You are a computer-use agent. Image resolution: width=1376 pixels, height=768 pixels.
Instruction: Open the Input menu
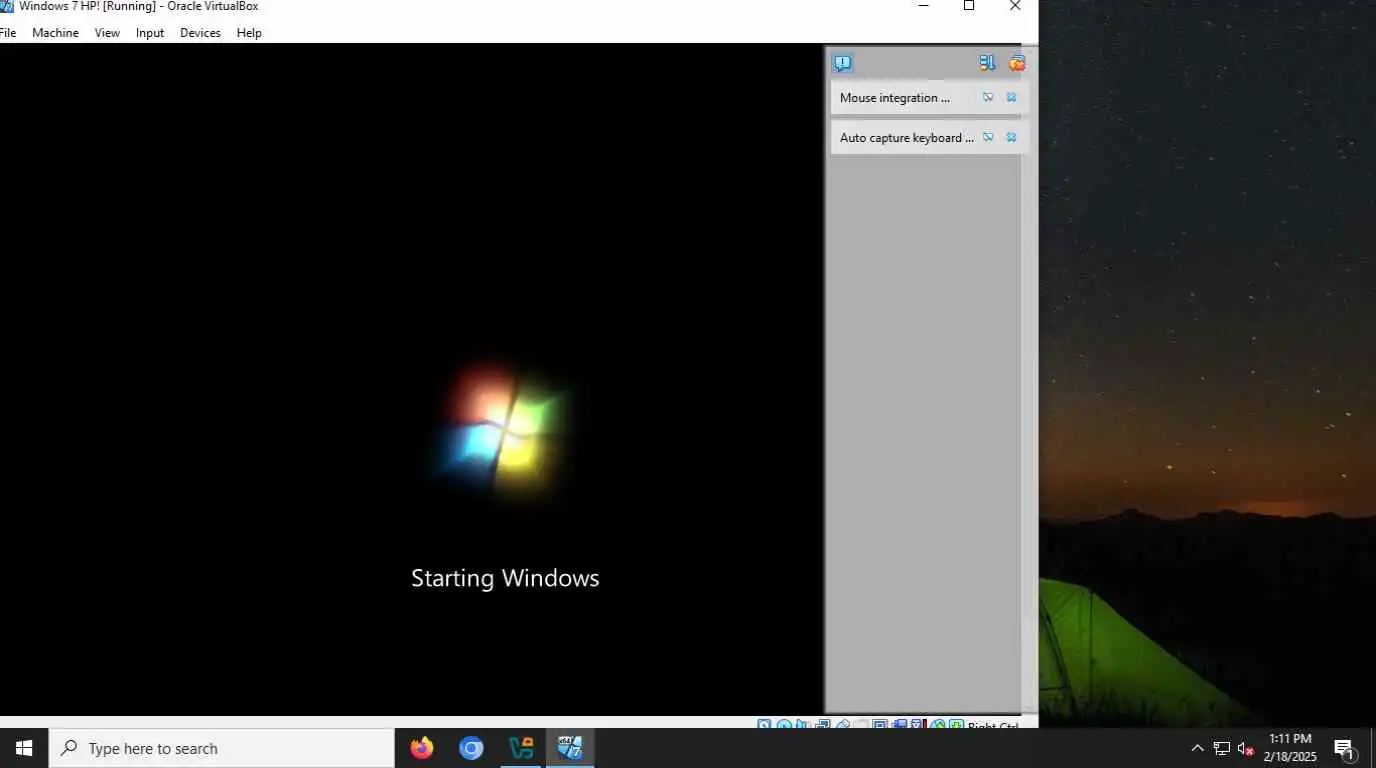click(150, 33)
